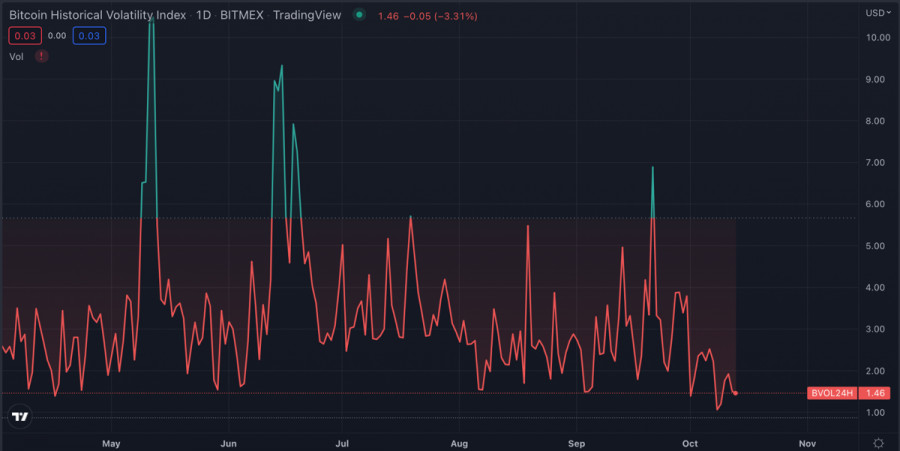Click the 5.00 price scale label
This screenshot has width=900, height=451.
pyautogui.click(x=878, y=246)
